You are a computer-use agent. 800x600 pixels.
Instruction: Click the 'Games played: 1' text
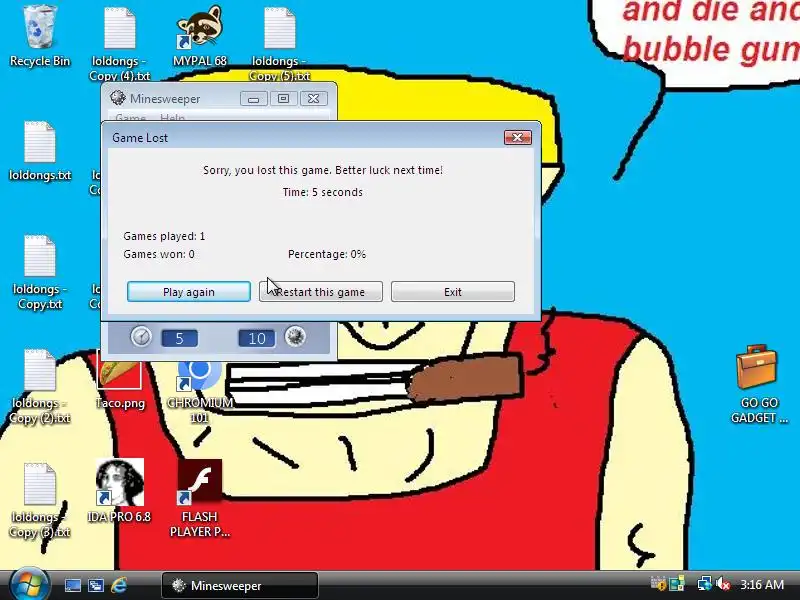(x=164, y=236)
